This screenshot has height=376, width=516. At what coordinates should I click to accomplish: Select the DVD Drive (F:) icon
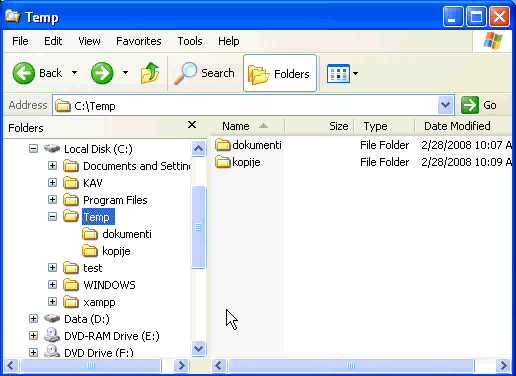click(x=52, y=351)
